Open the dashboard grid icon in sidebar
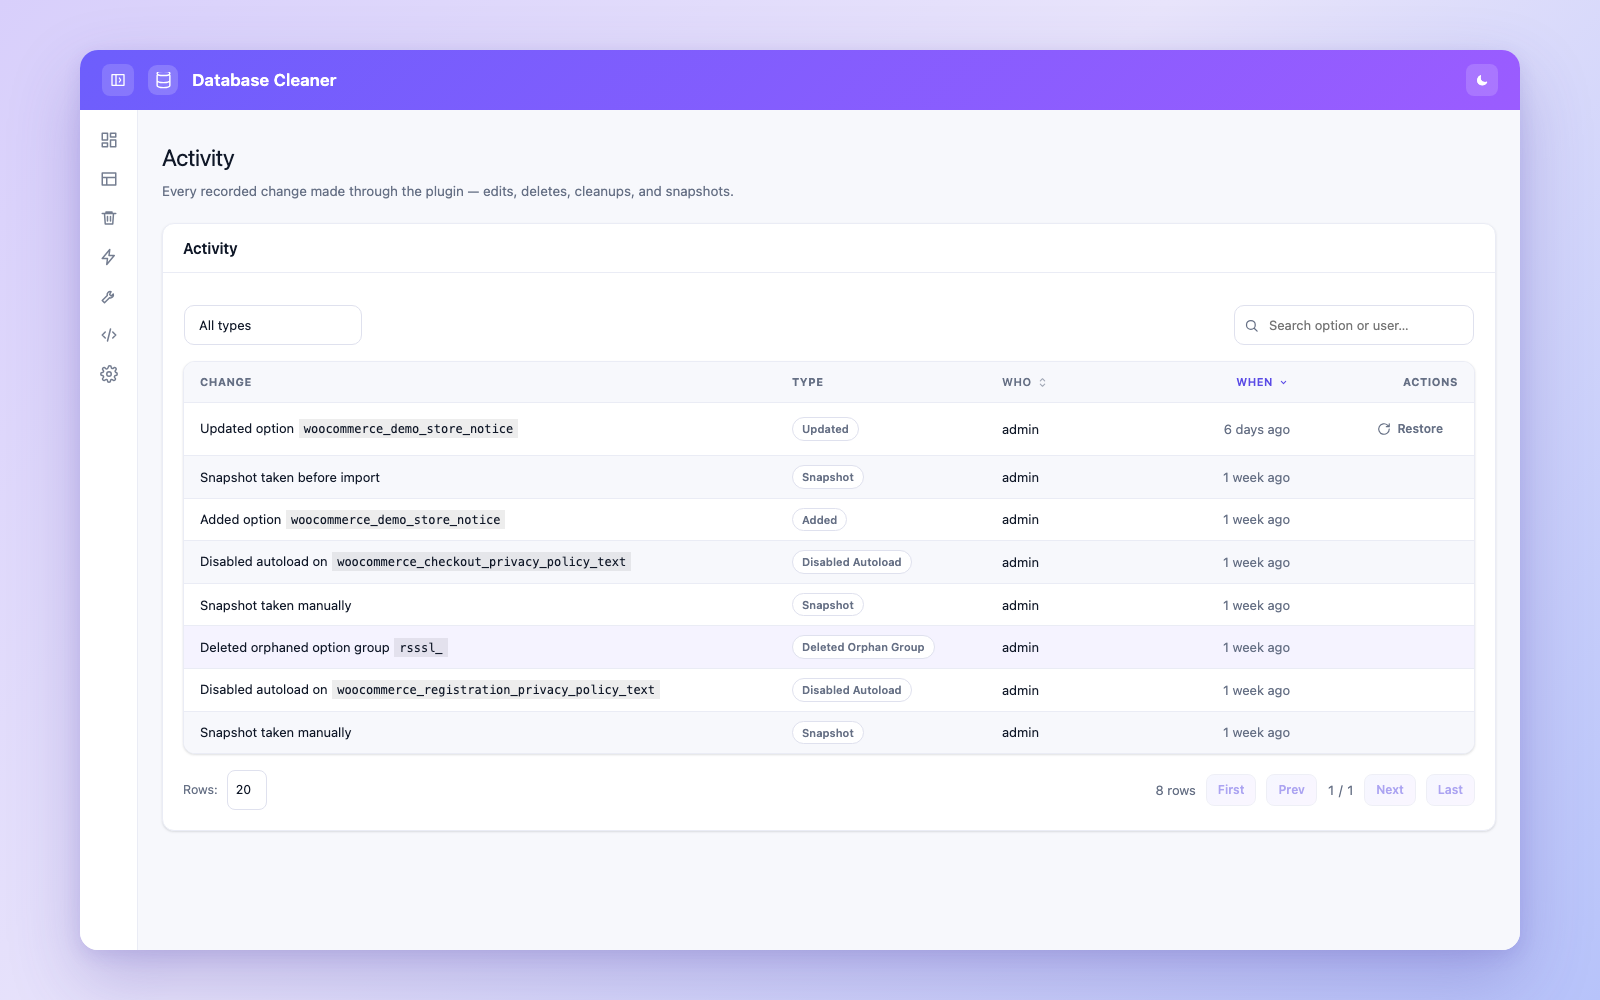Viewport: 1600px width, 1000px height. click(109, 140)
